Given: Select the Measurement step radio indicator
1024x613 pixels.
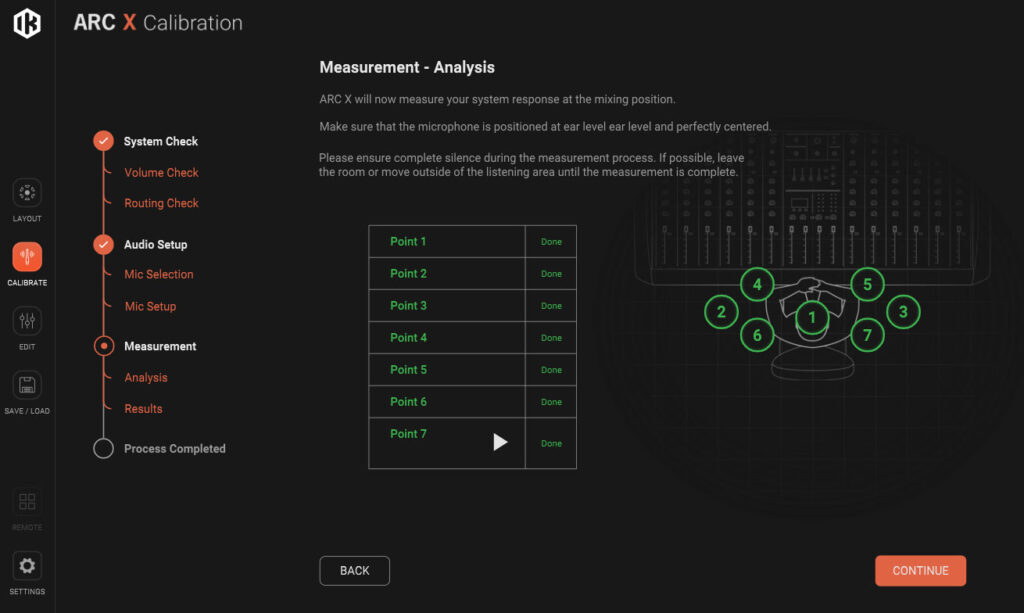Looking at the screenshot, I should (x=103, y=346).
